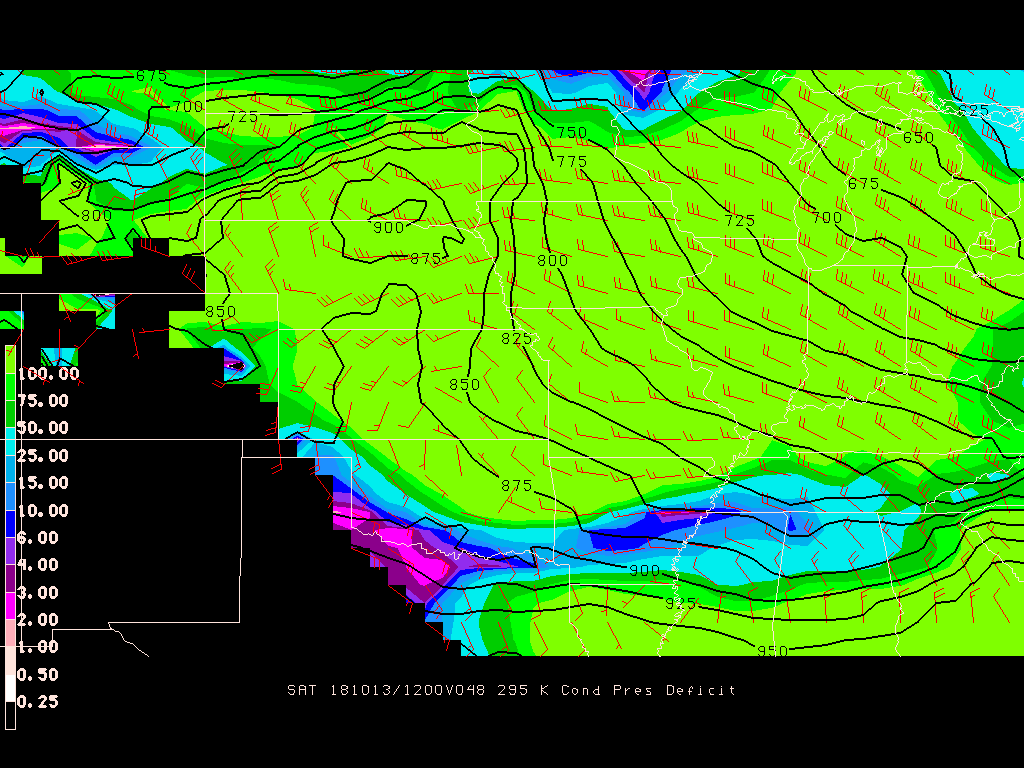Click the 625 contour label near top right
This screenshot has width=1024, height=768.
point(973,110)
